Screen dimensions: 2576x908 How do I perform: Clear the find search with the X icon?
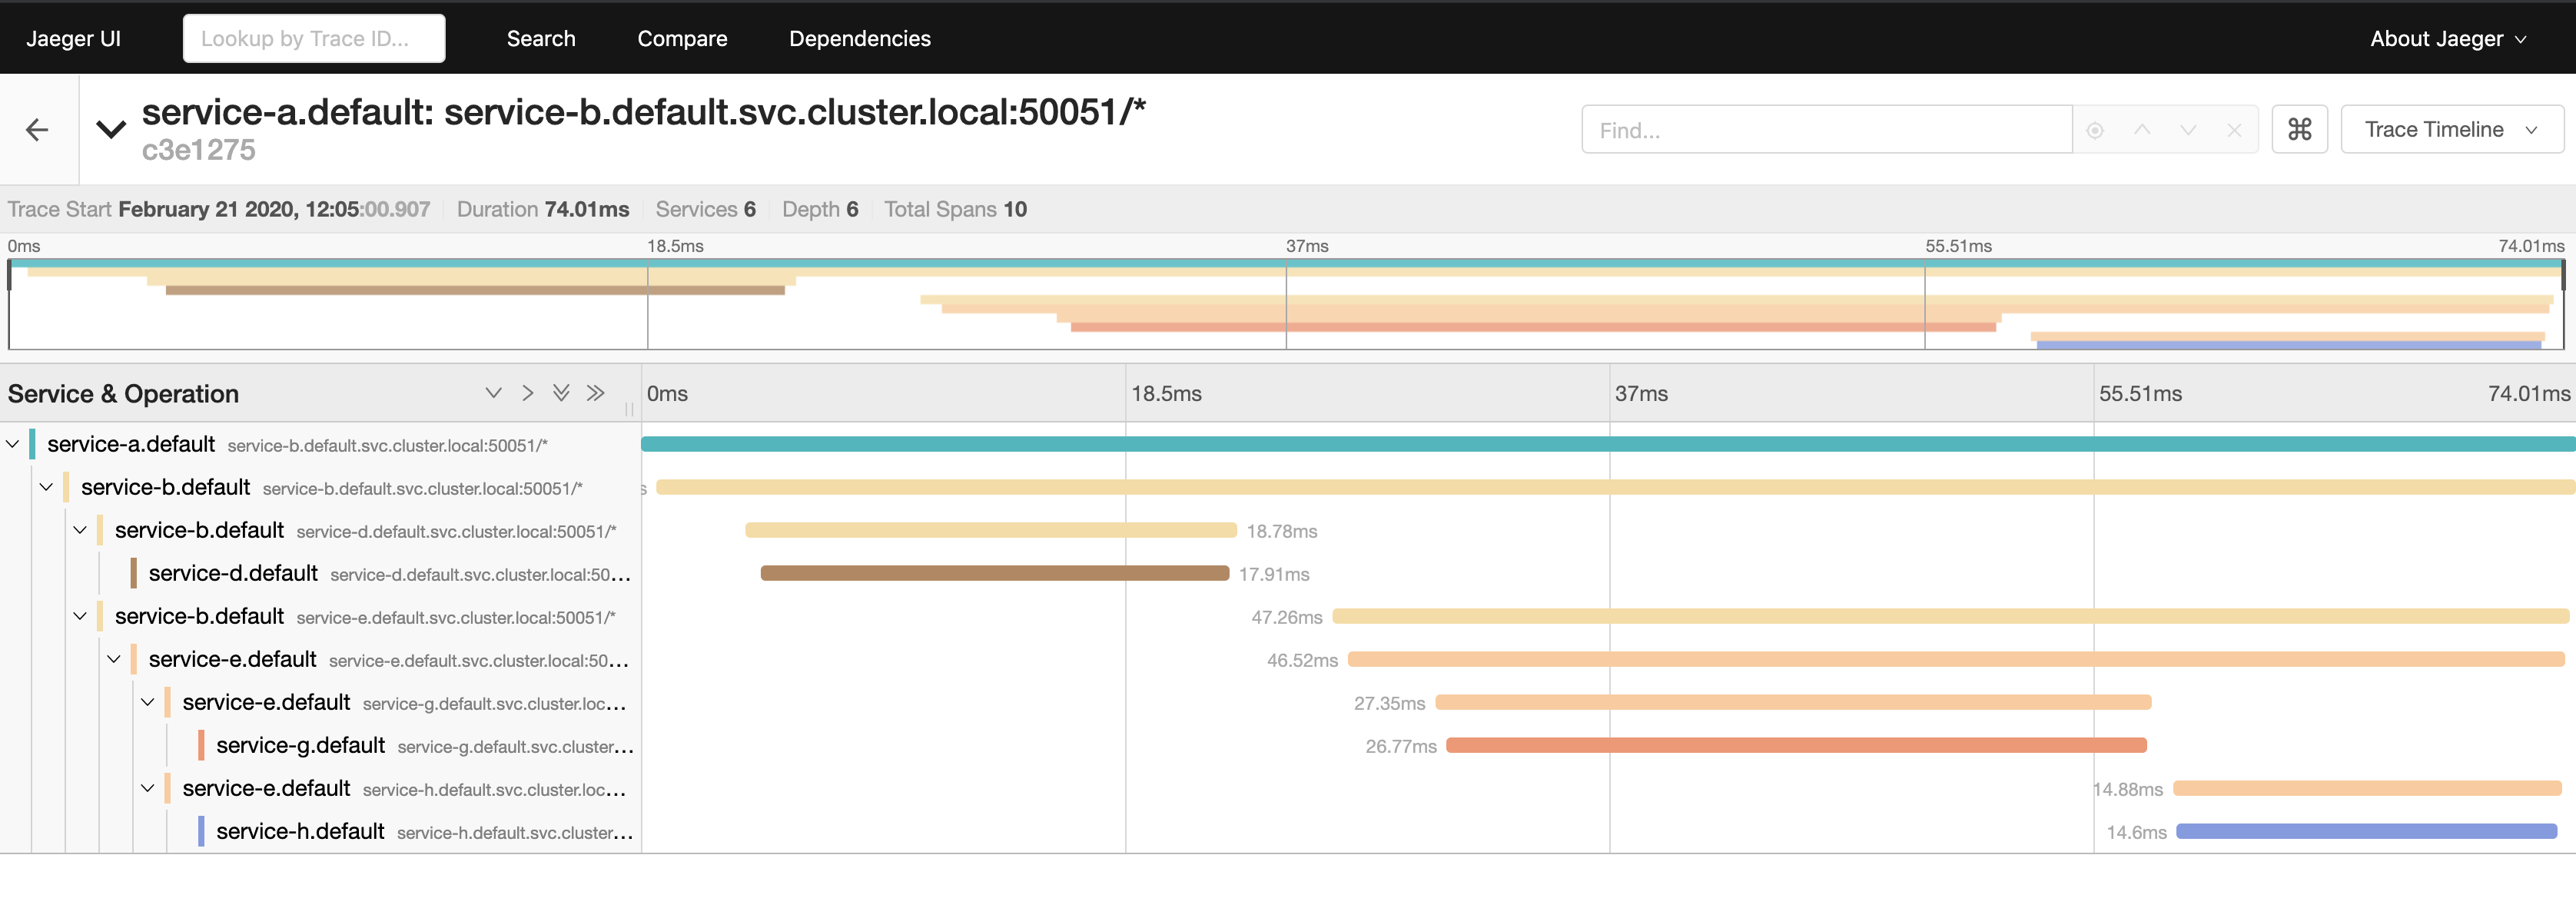tap(2234, 131)
